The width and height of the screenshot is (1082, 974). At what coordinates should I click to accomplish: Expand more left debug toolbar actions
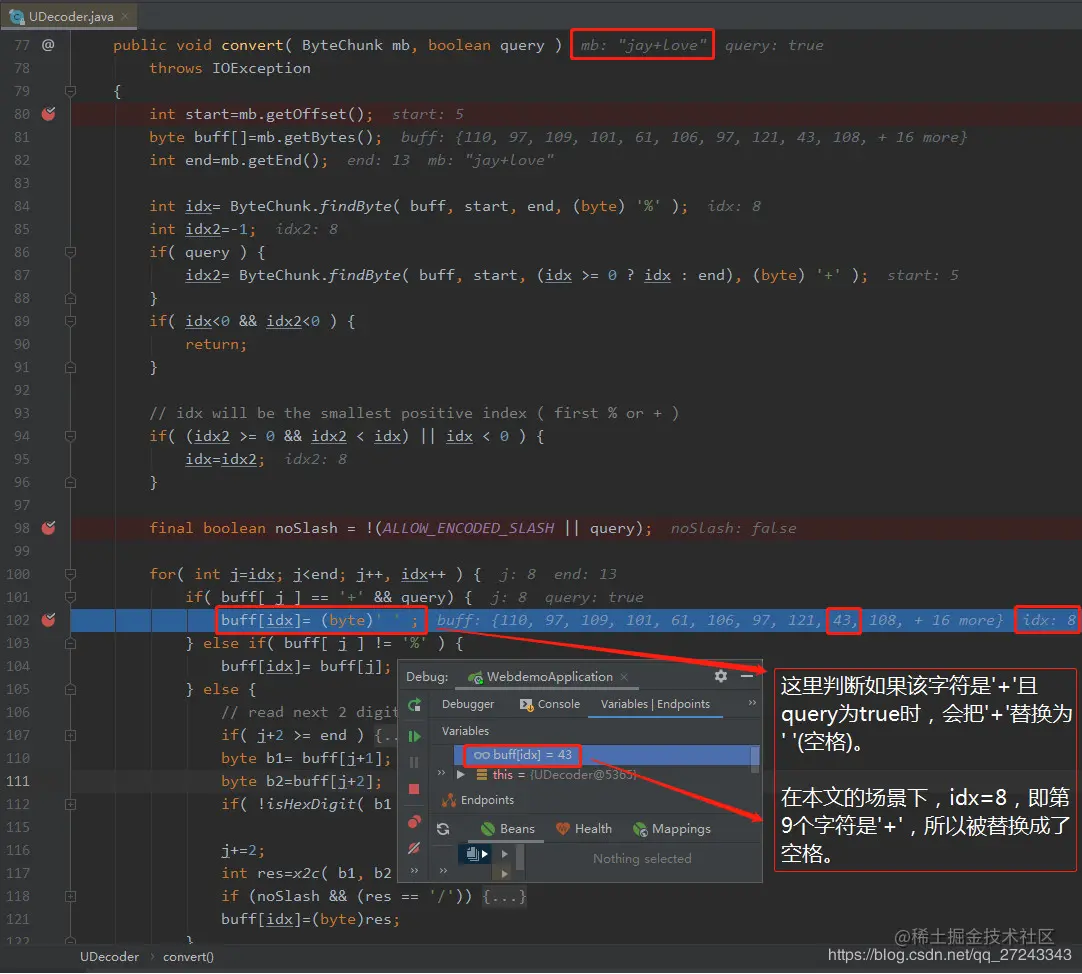pos(414,870)
